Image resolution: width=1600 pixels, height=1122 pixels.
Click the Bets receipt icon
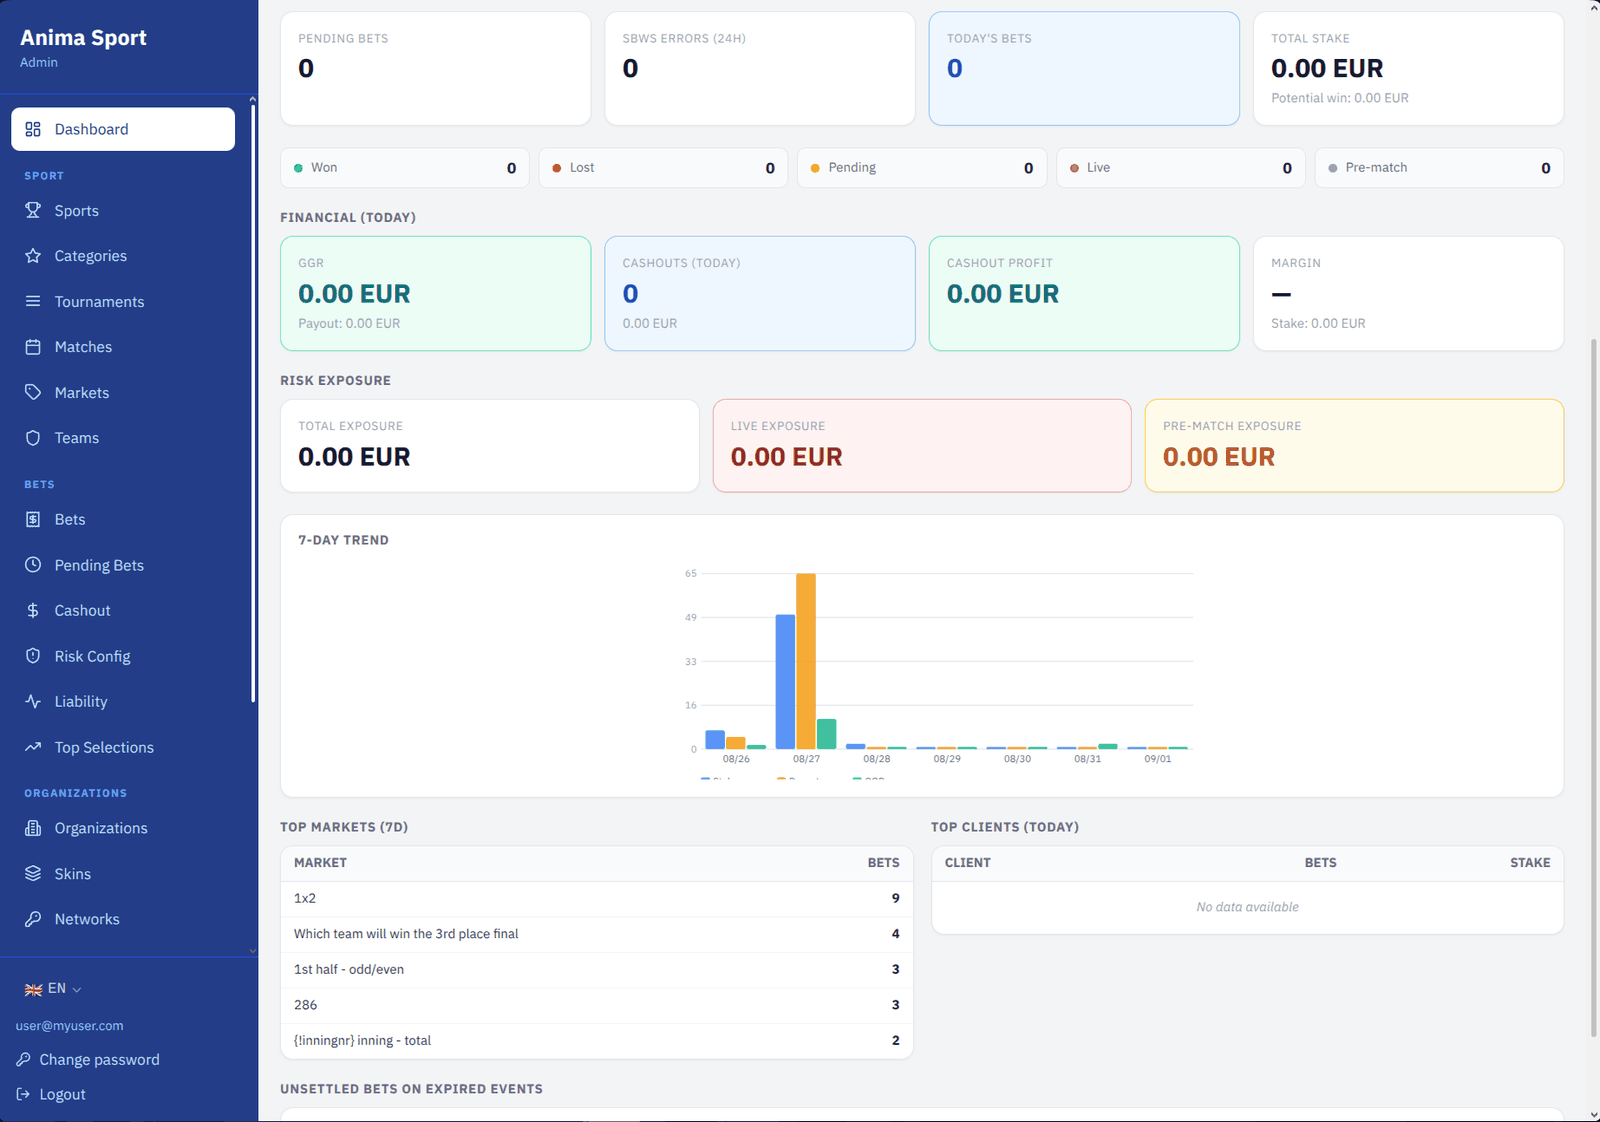click(33, 519)
